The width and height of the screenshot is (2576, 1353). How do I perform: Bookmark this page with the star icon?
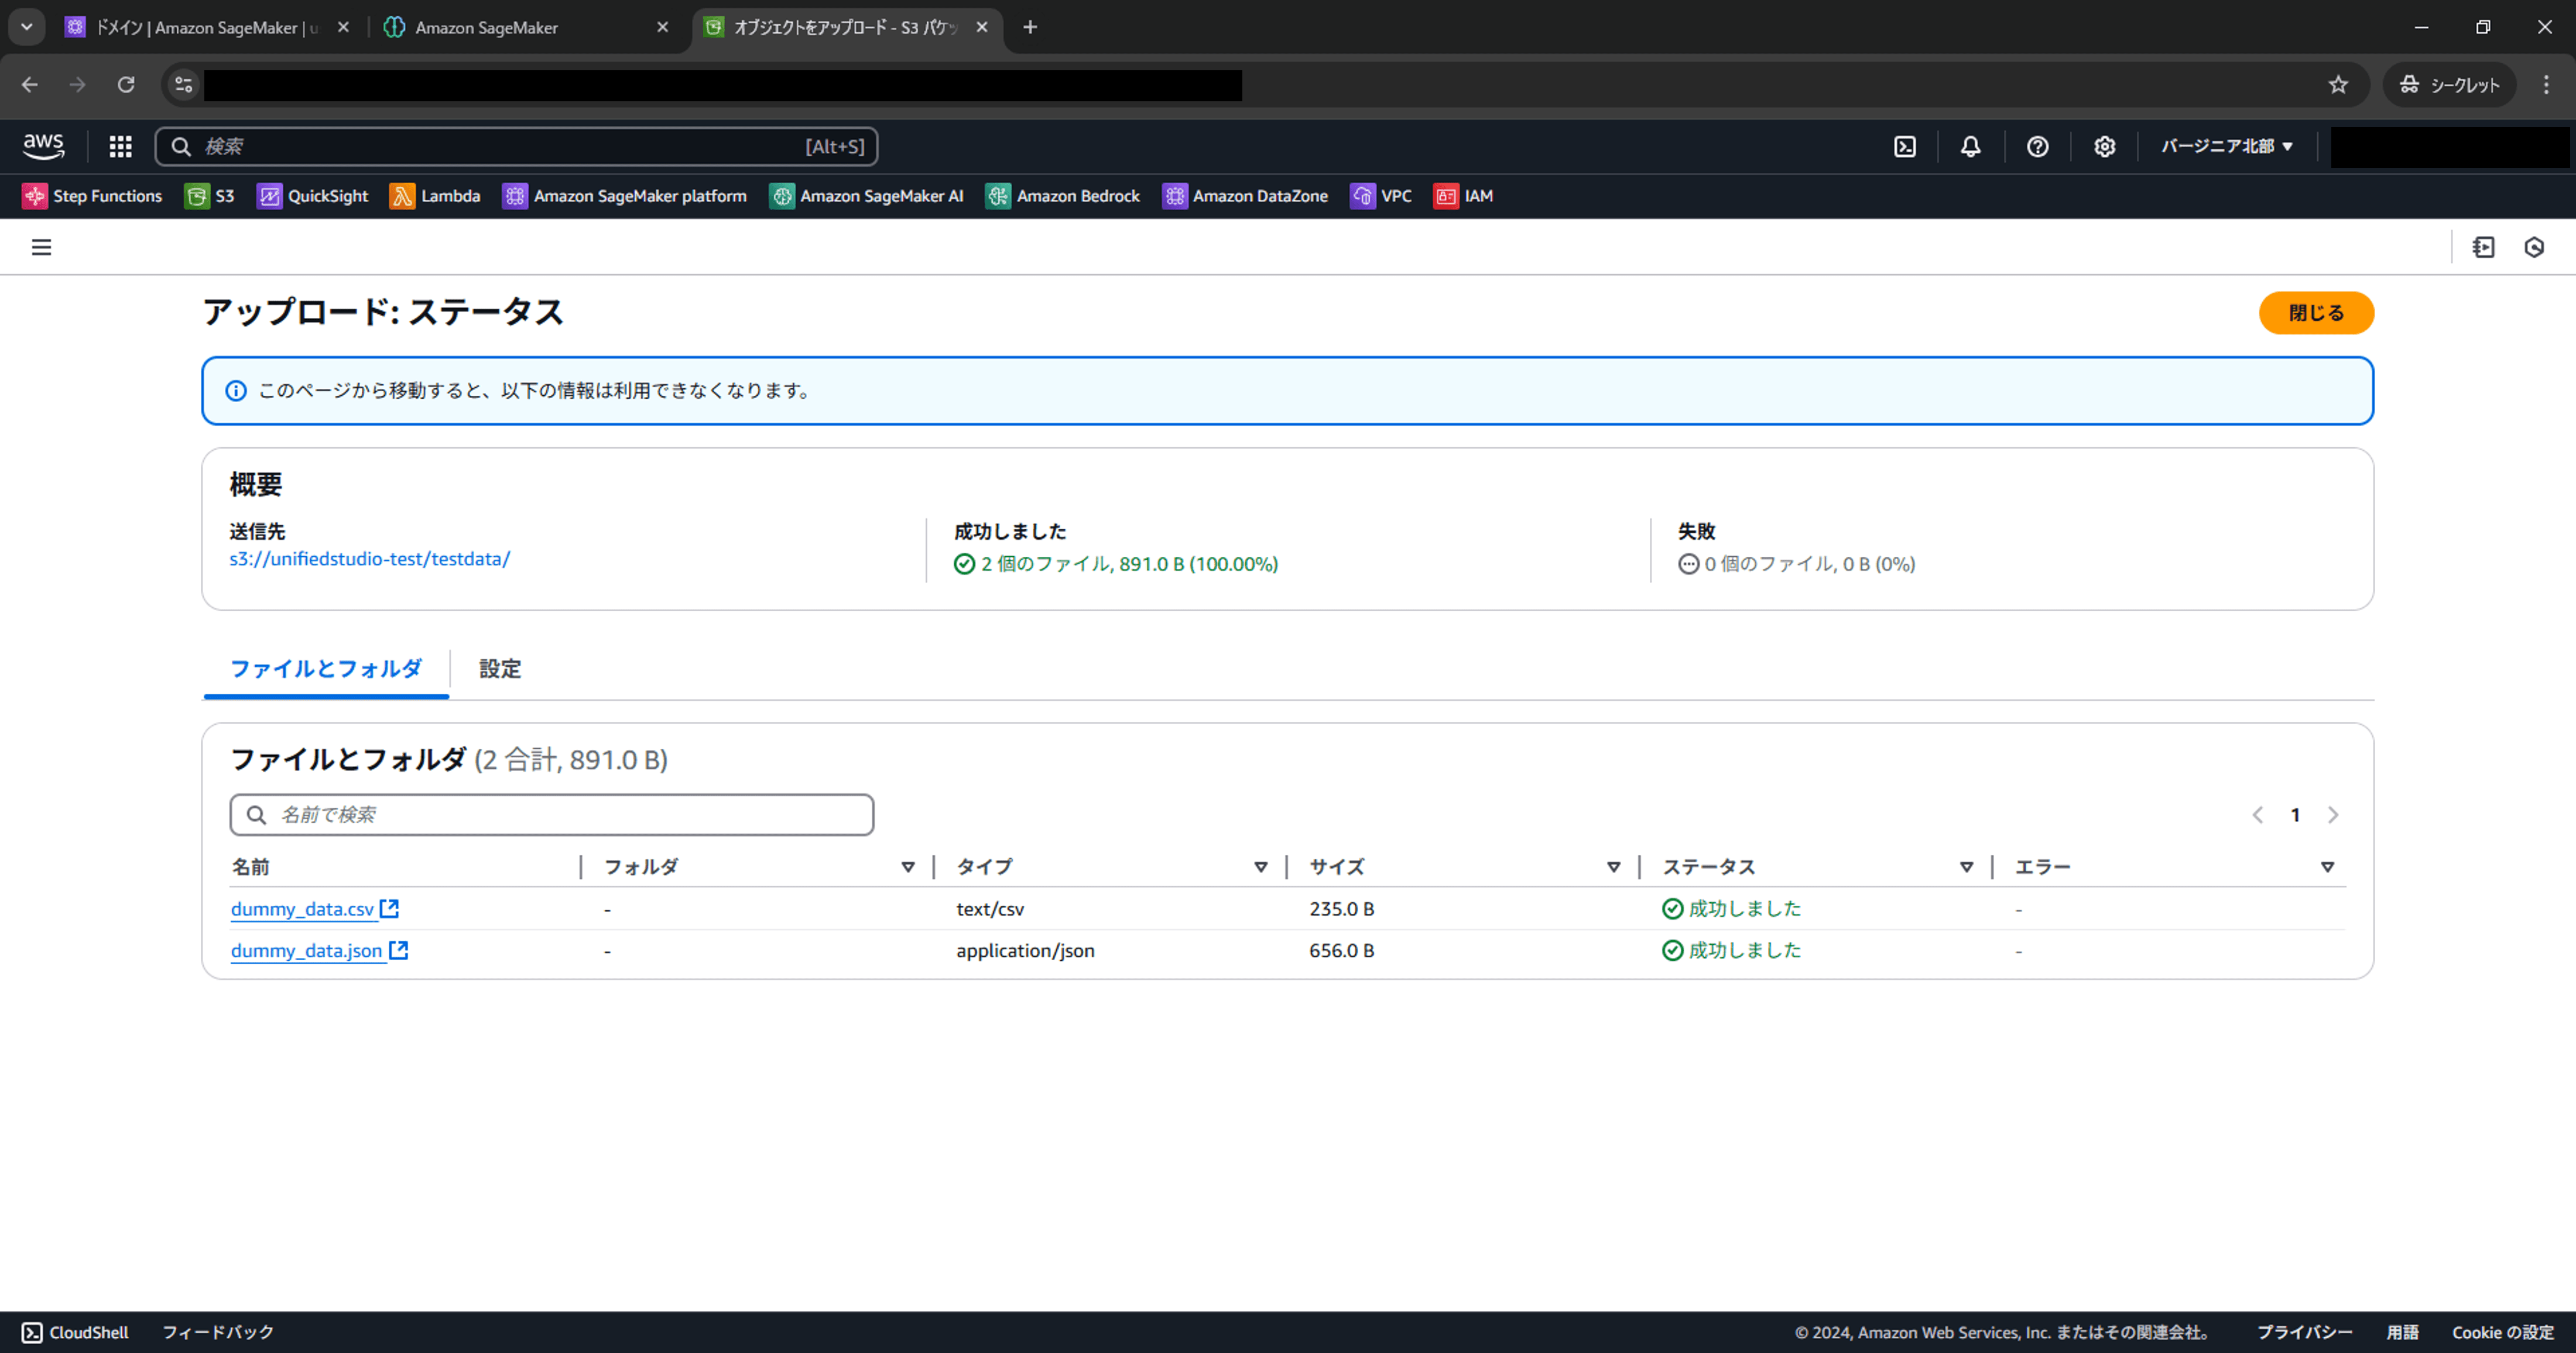tap(2338, 85)
